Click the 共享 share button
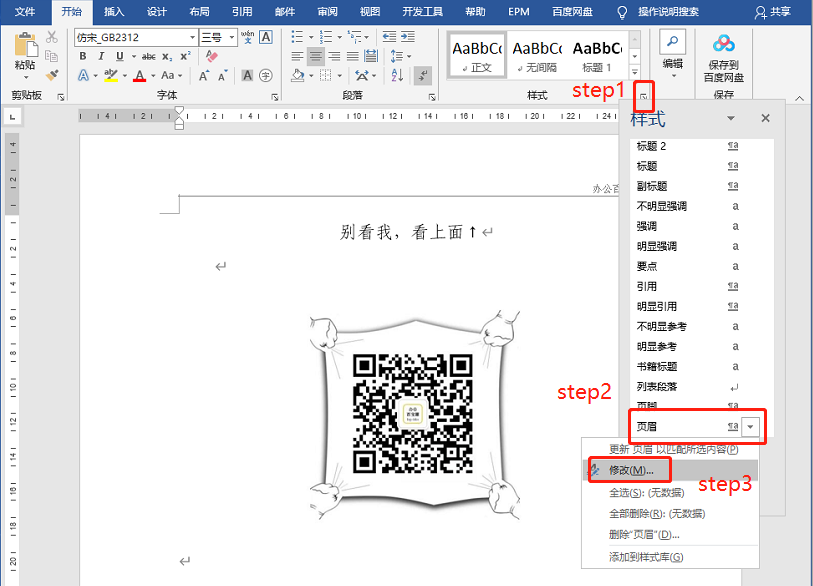813x586 pixels. (x=773, y=11)
